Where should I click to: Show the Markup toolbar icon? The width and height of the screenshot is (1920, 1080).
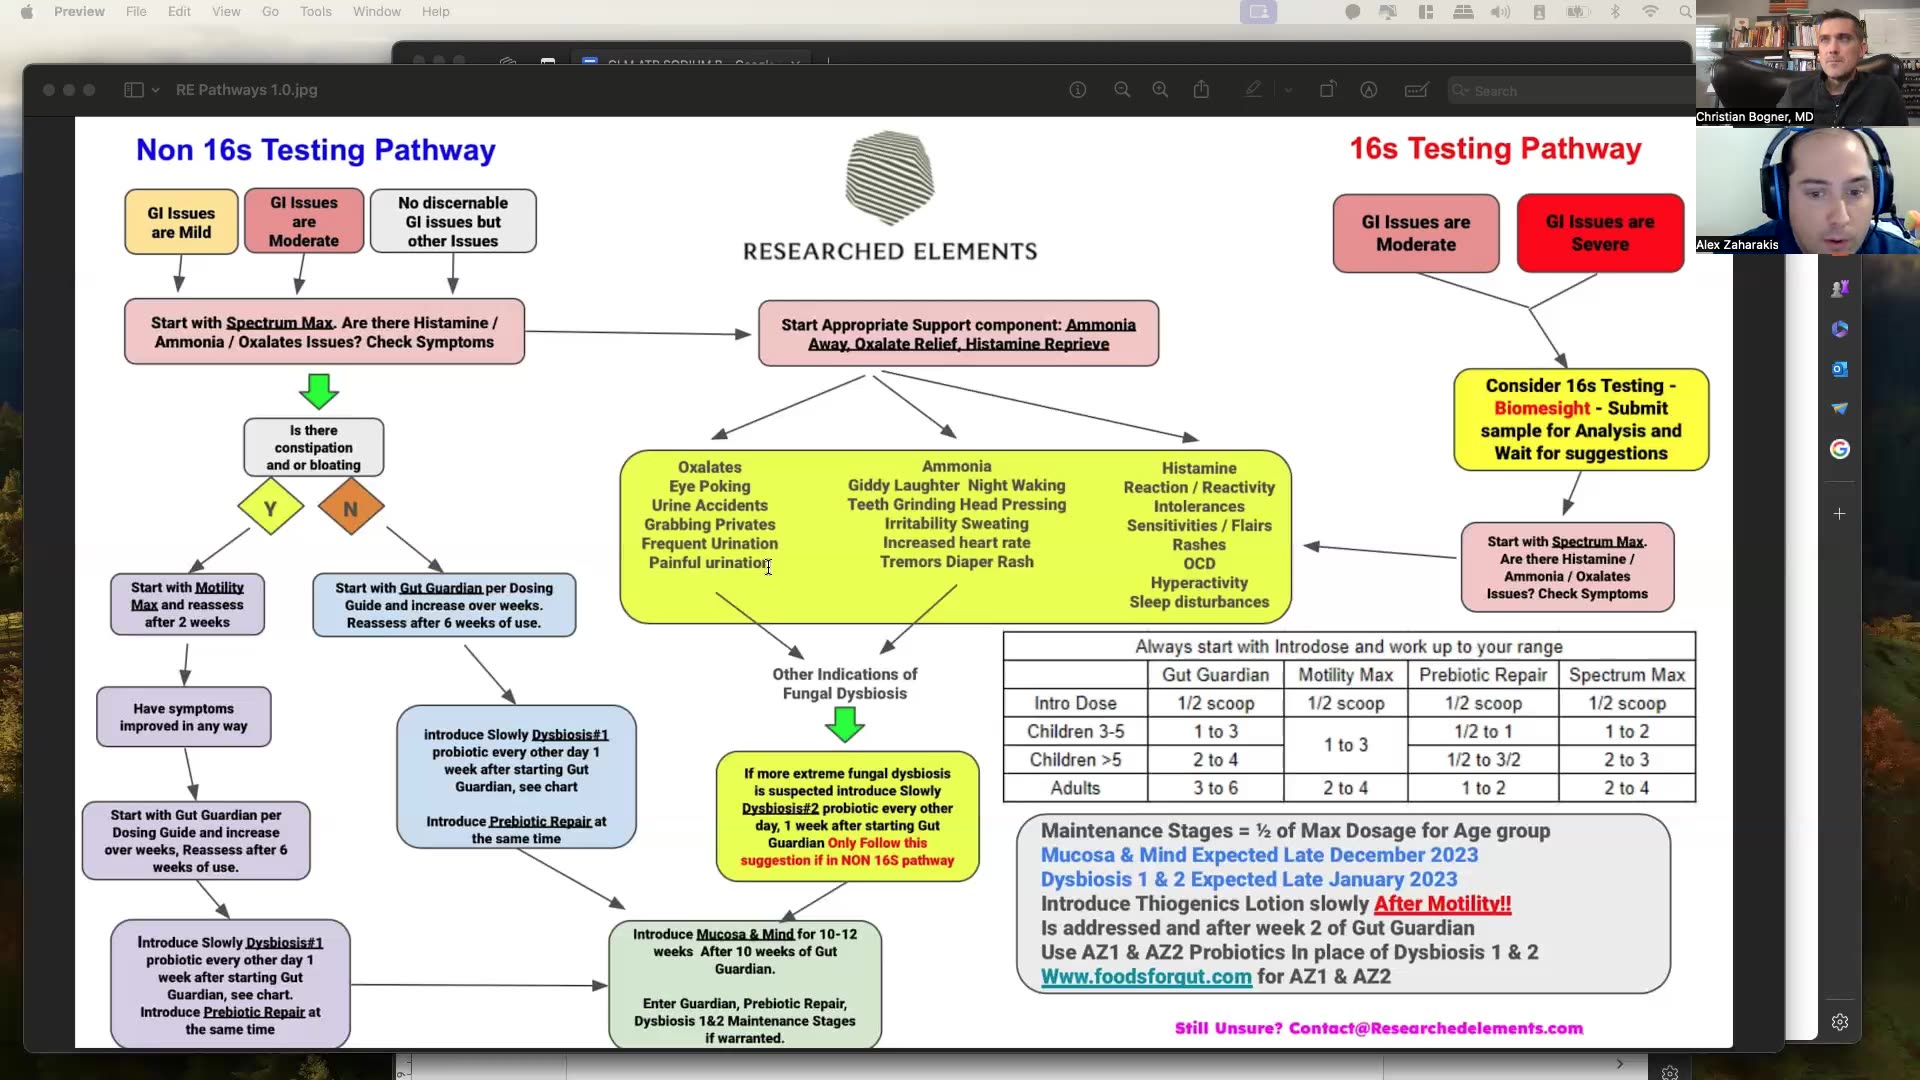coord(1369,90)
